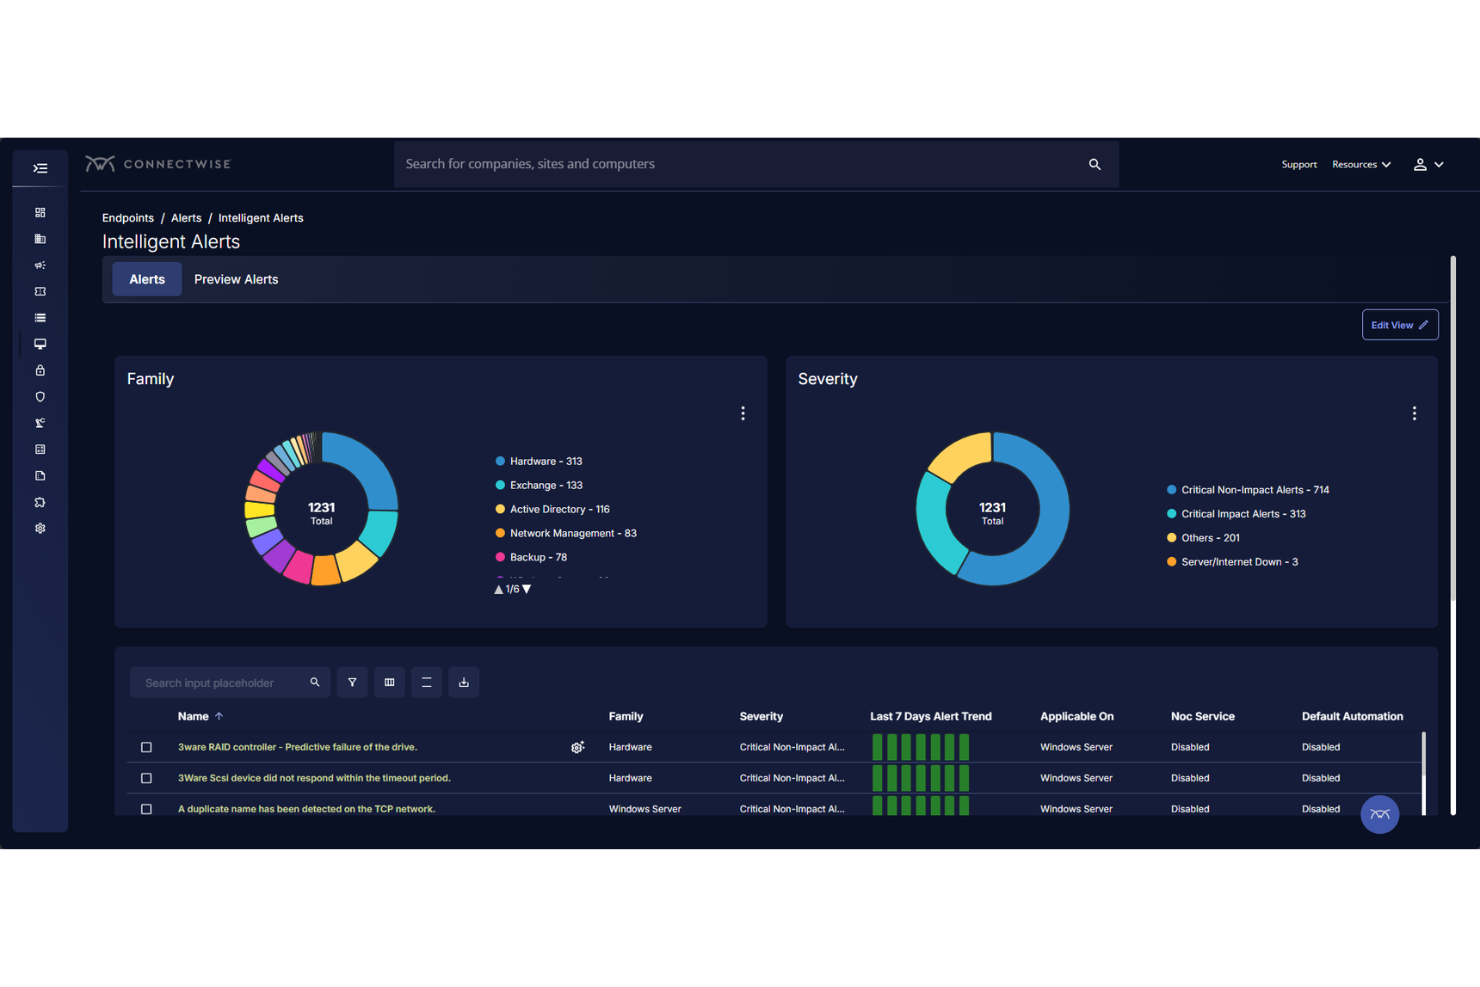Check the 3ware RAID controller row checkbox
The width and height of the screenshot is (1480, 987).
(146, 747)
